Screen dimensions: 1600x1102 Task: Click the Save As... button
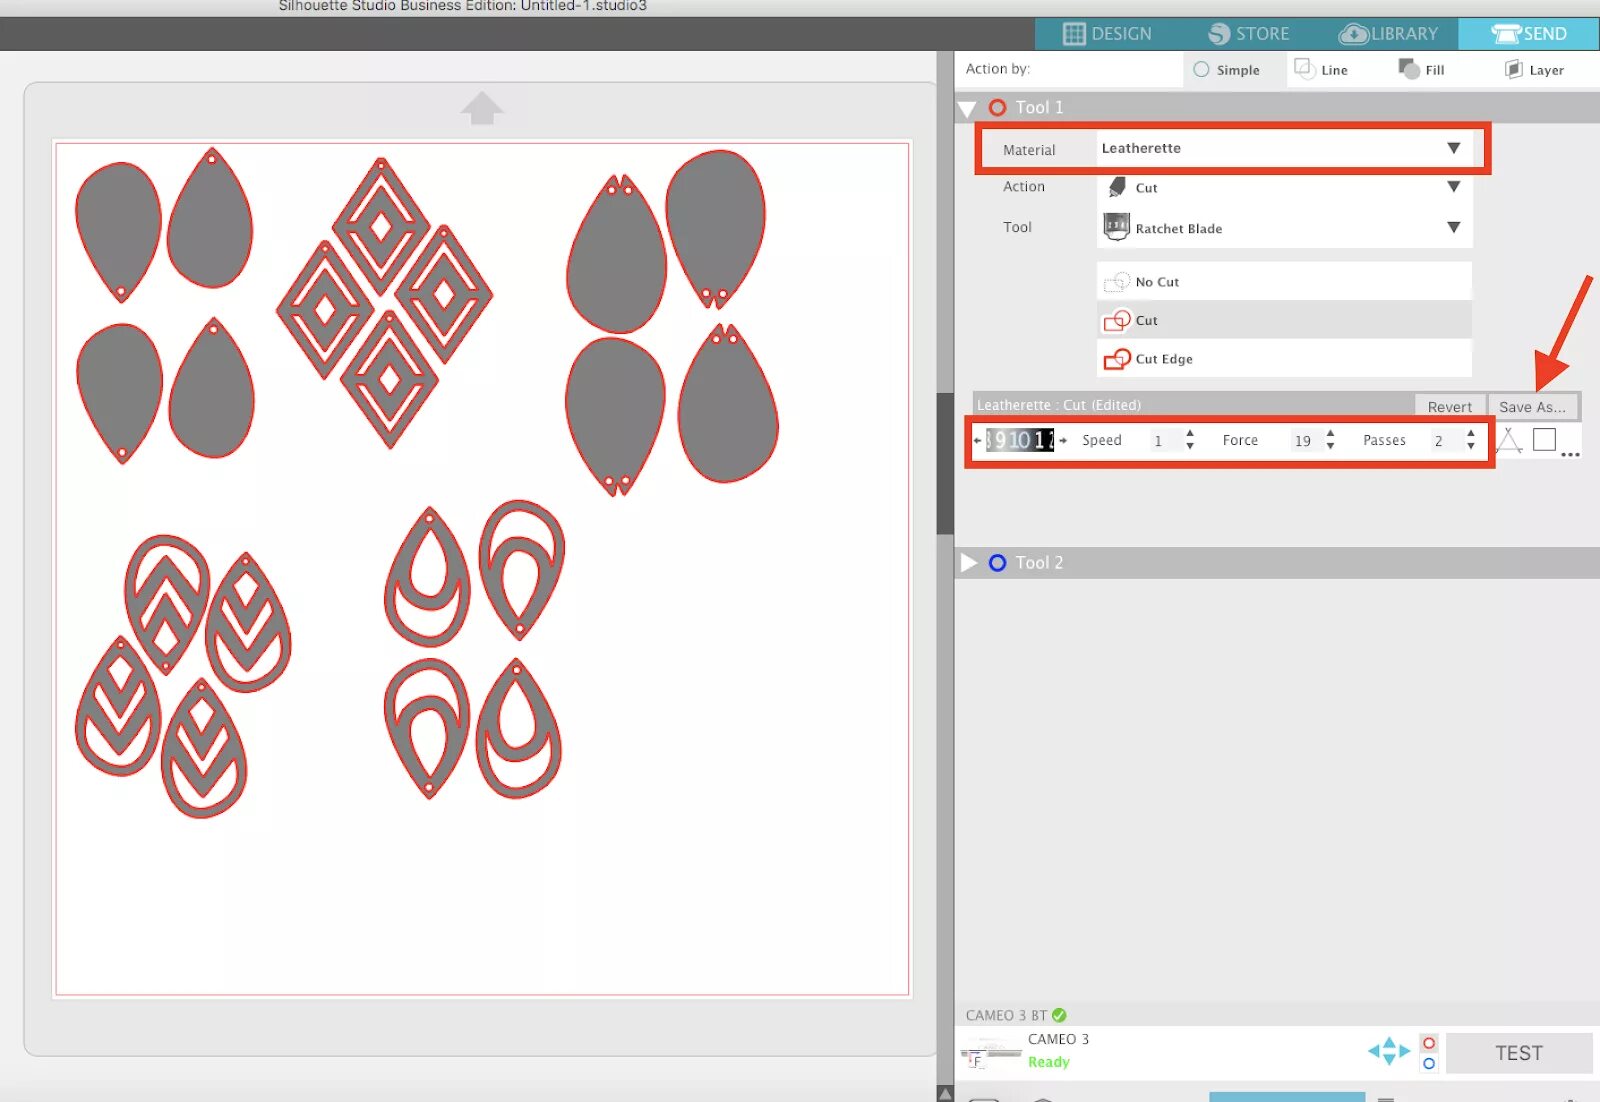tap(1532, 406)
